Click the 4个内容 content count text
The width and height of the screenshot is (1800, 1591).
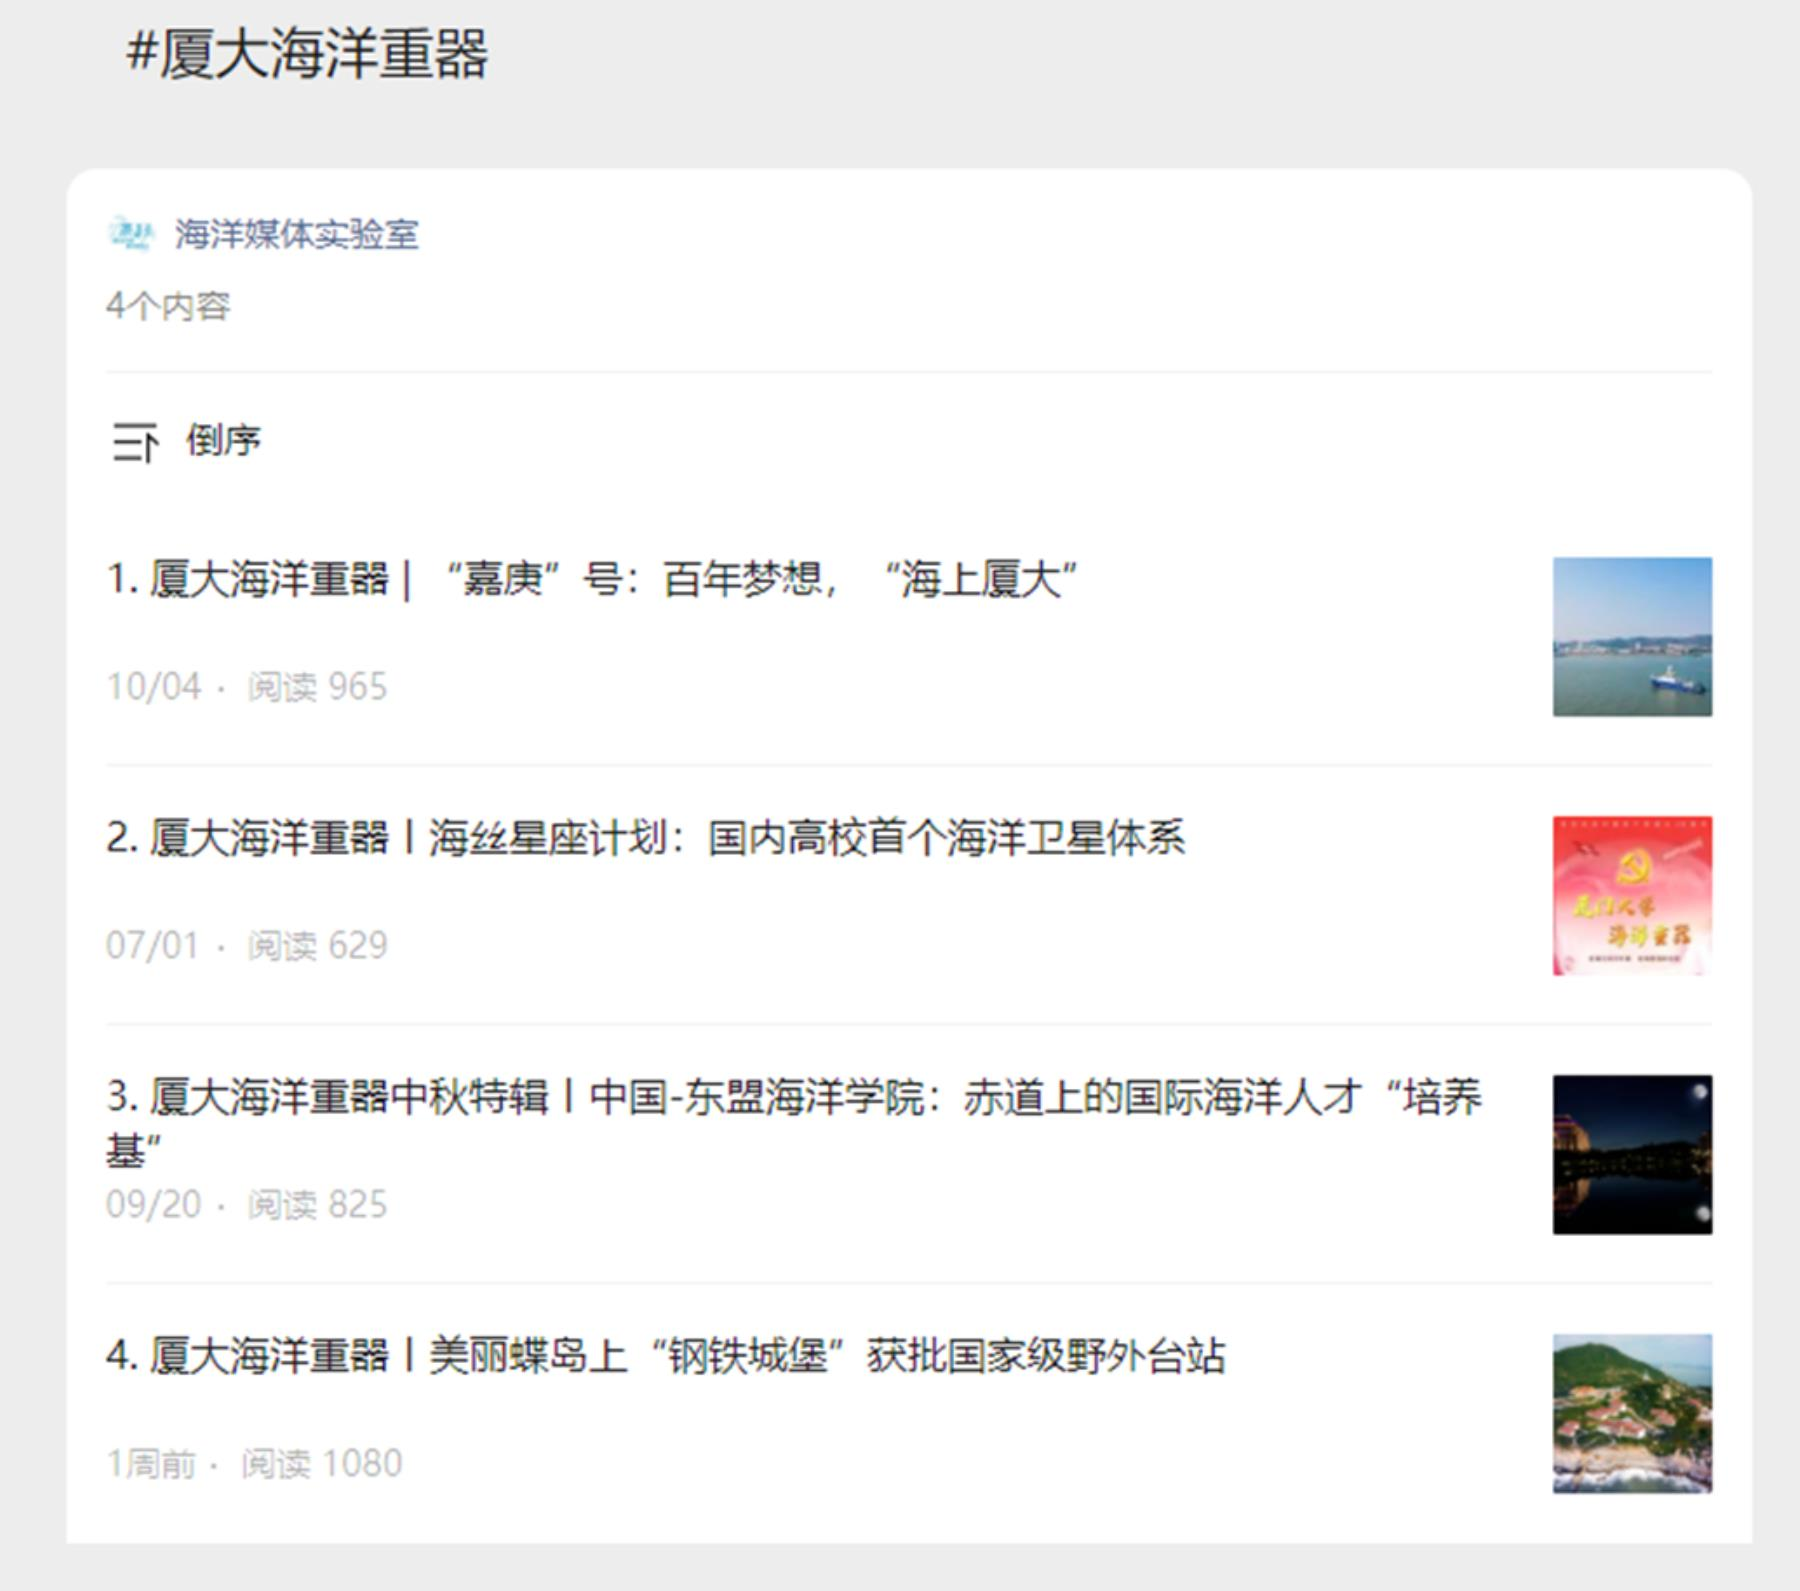(168, 306)
